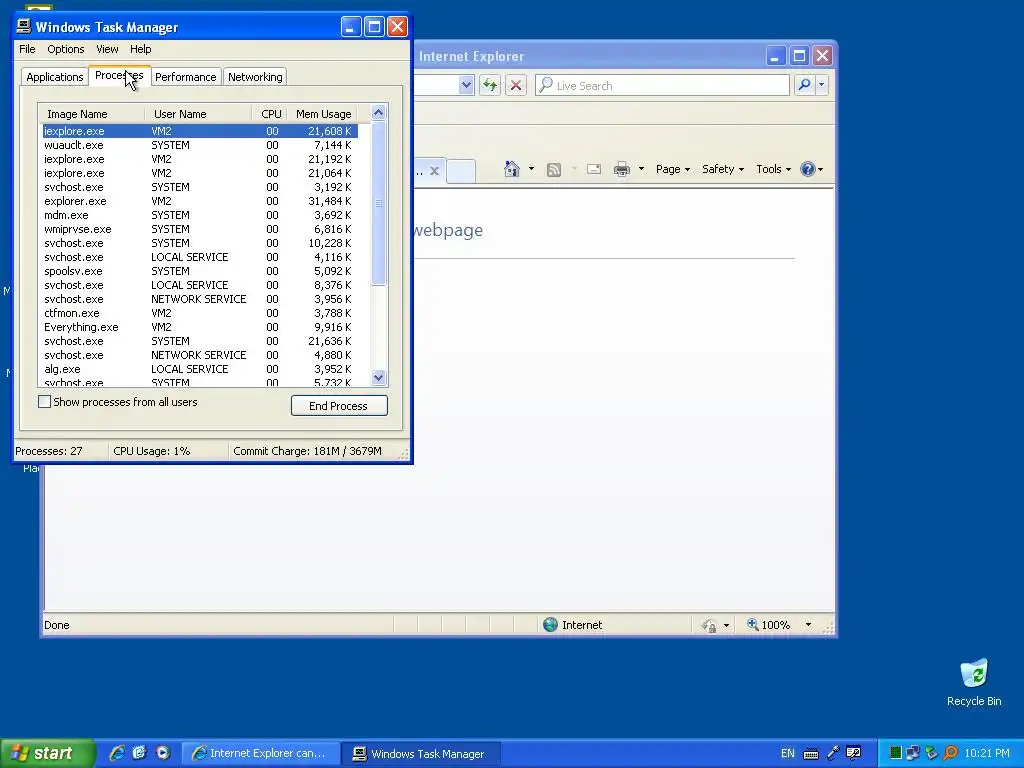Click the magnifier Search button beside Live Search
Image resolution: width=1024 pixels, height=768 pixels.
(x=805, y=85)
